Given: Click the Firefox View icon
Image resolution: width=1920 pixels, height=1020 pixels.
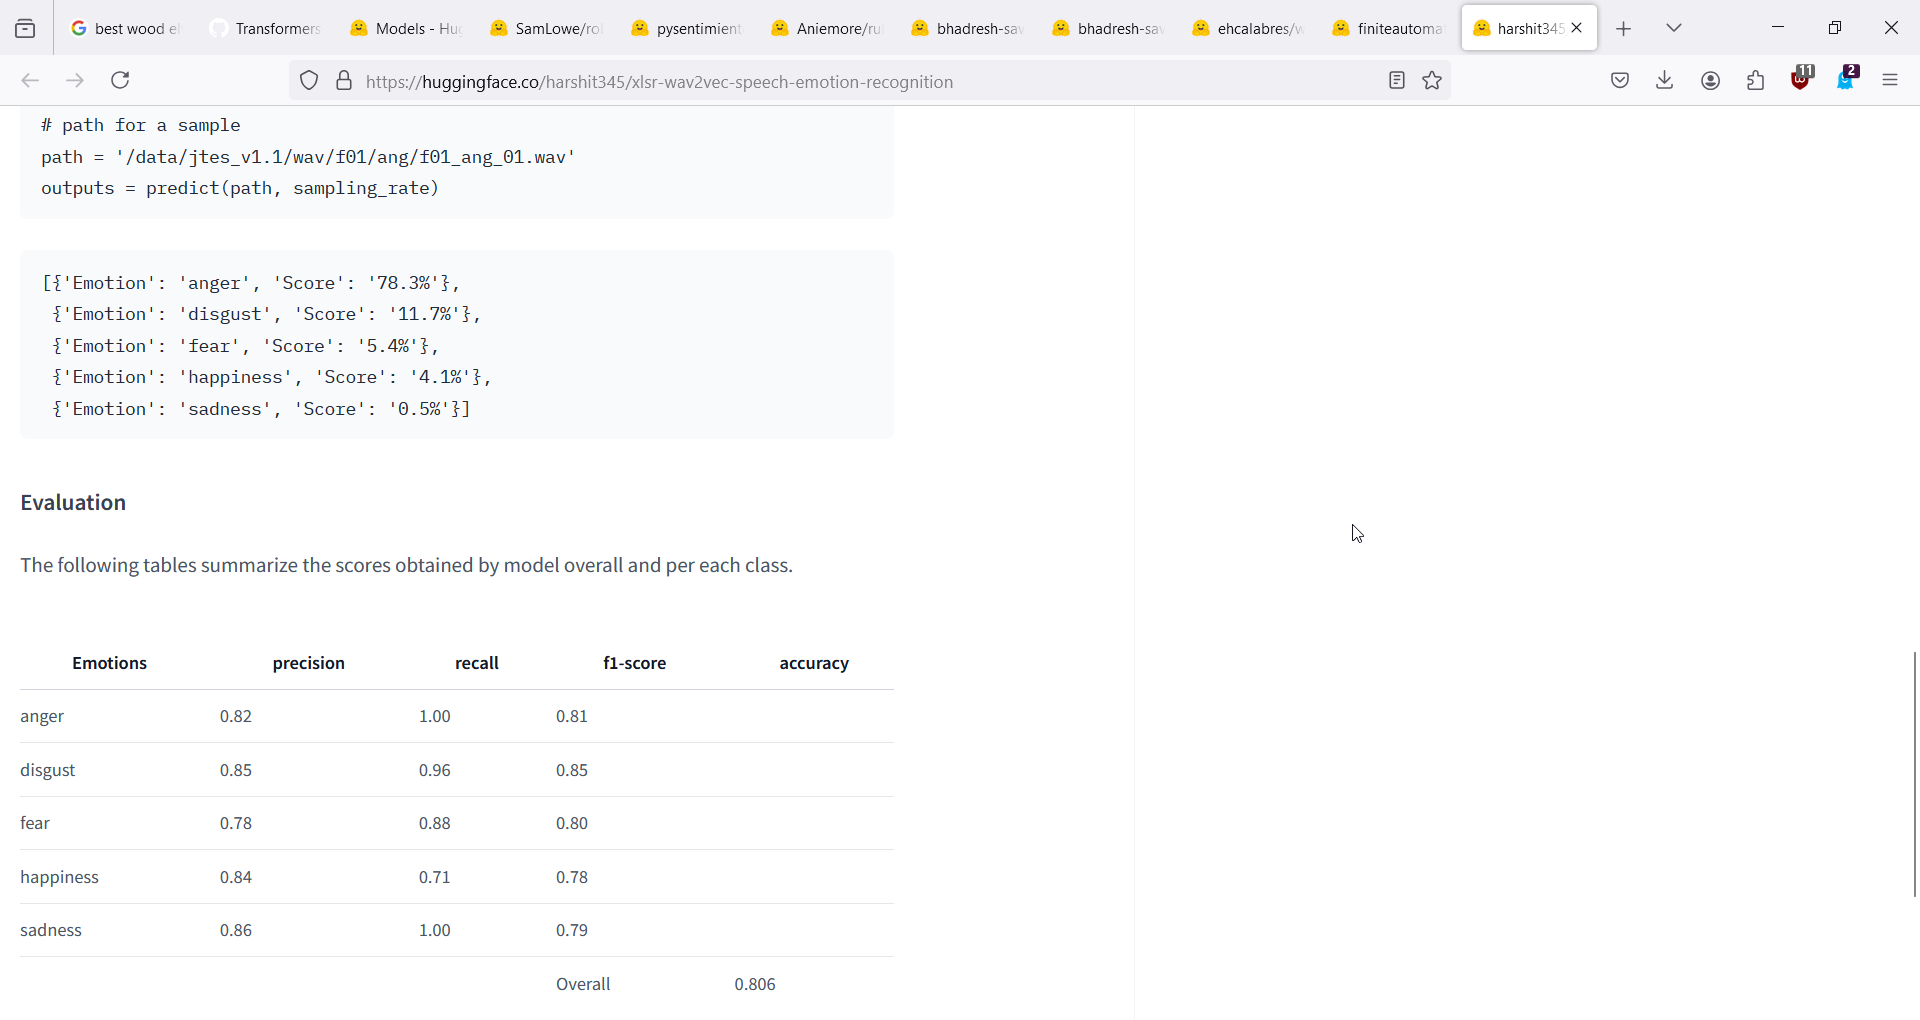Looking at the screenshot, I should [25, 29].
